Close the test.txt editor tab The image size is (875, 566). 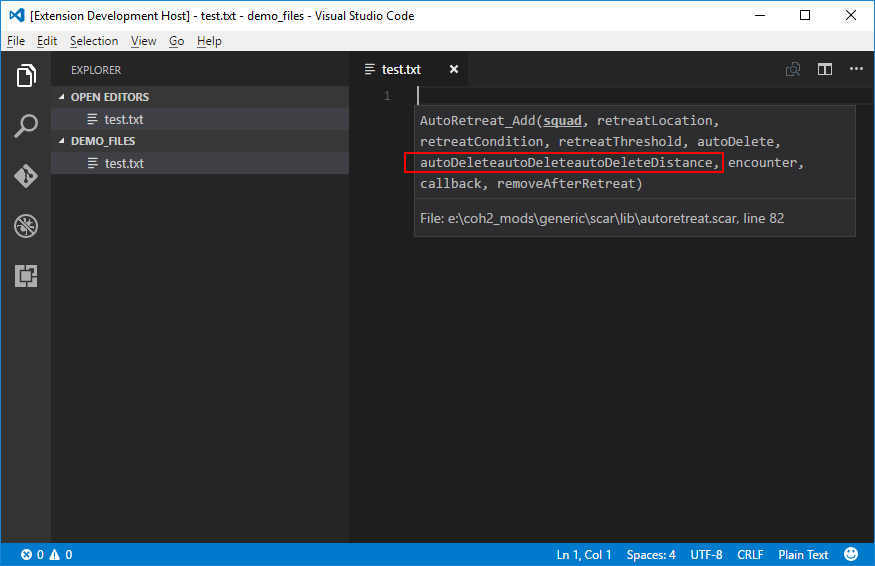tap(454, 69)
